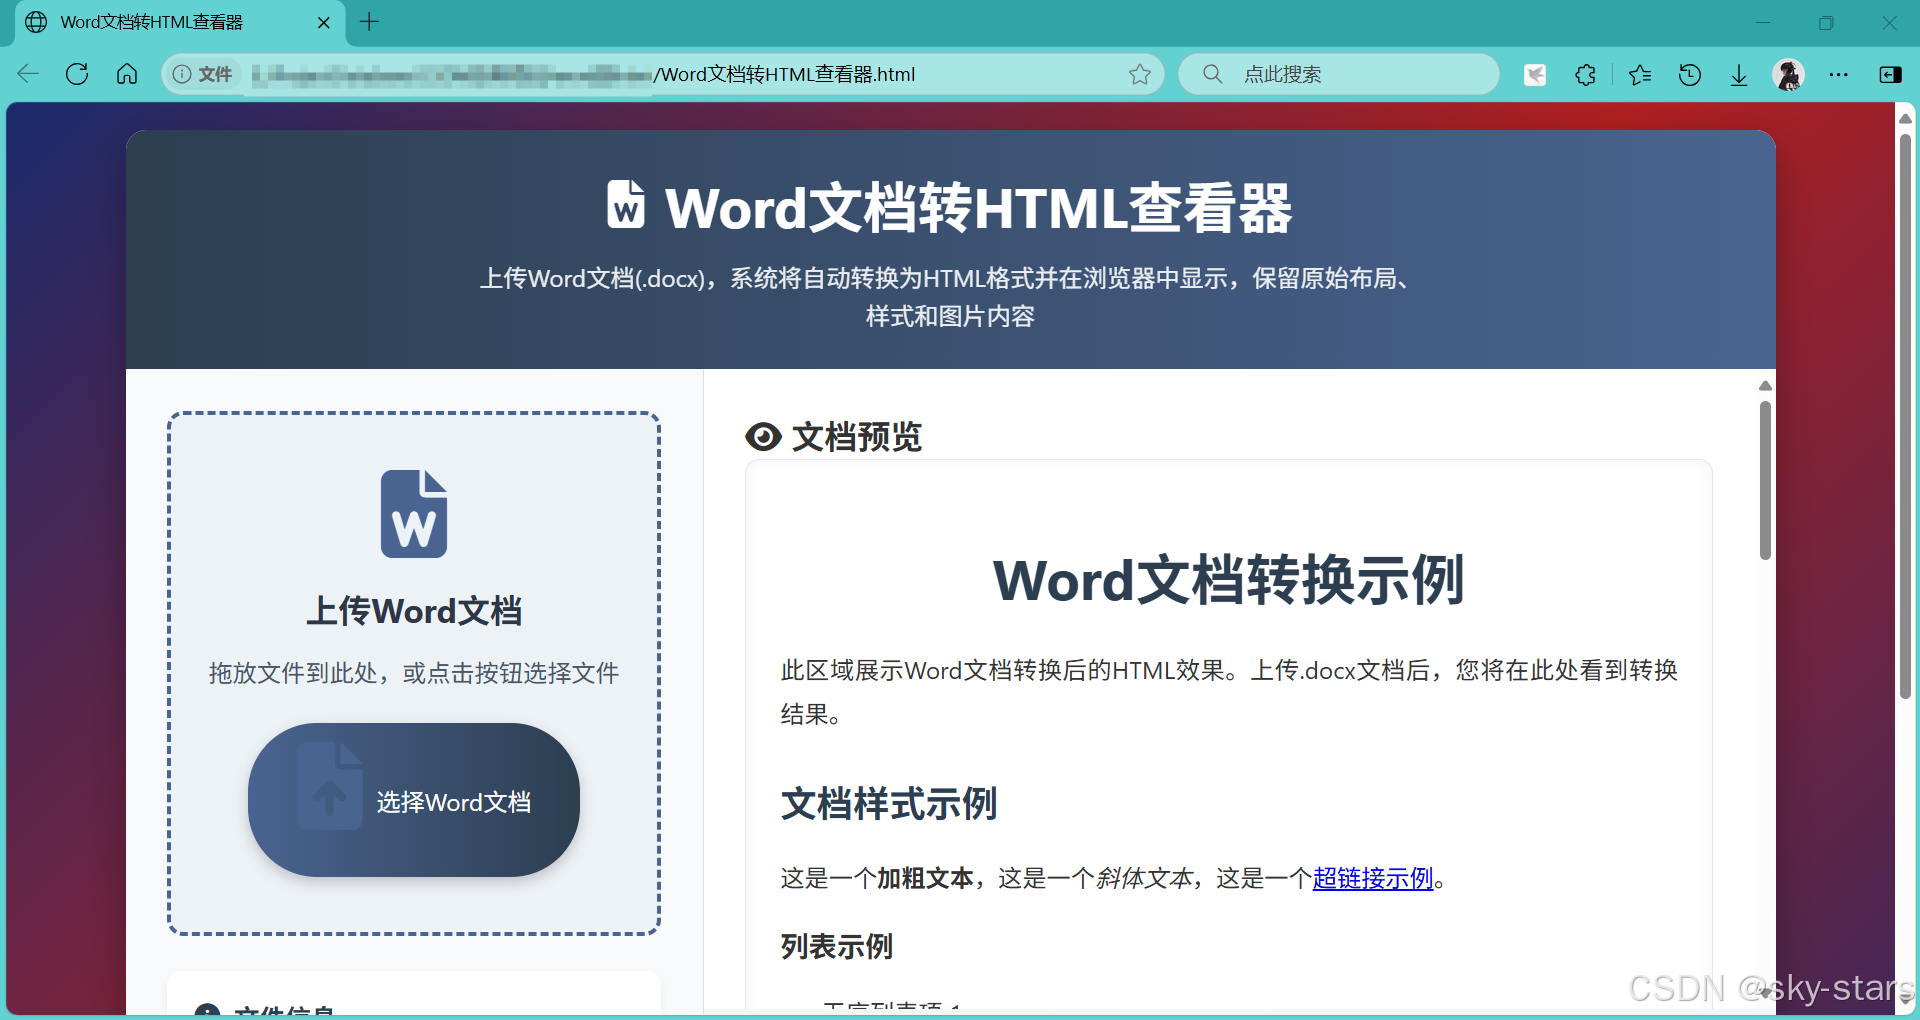Open the 超链接示例 hyperlink
Viewport: 1920px width, 1020px height.
click(1373, 878)
